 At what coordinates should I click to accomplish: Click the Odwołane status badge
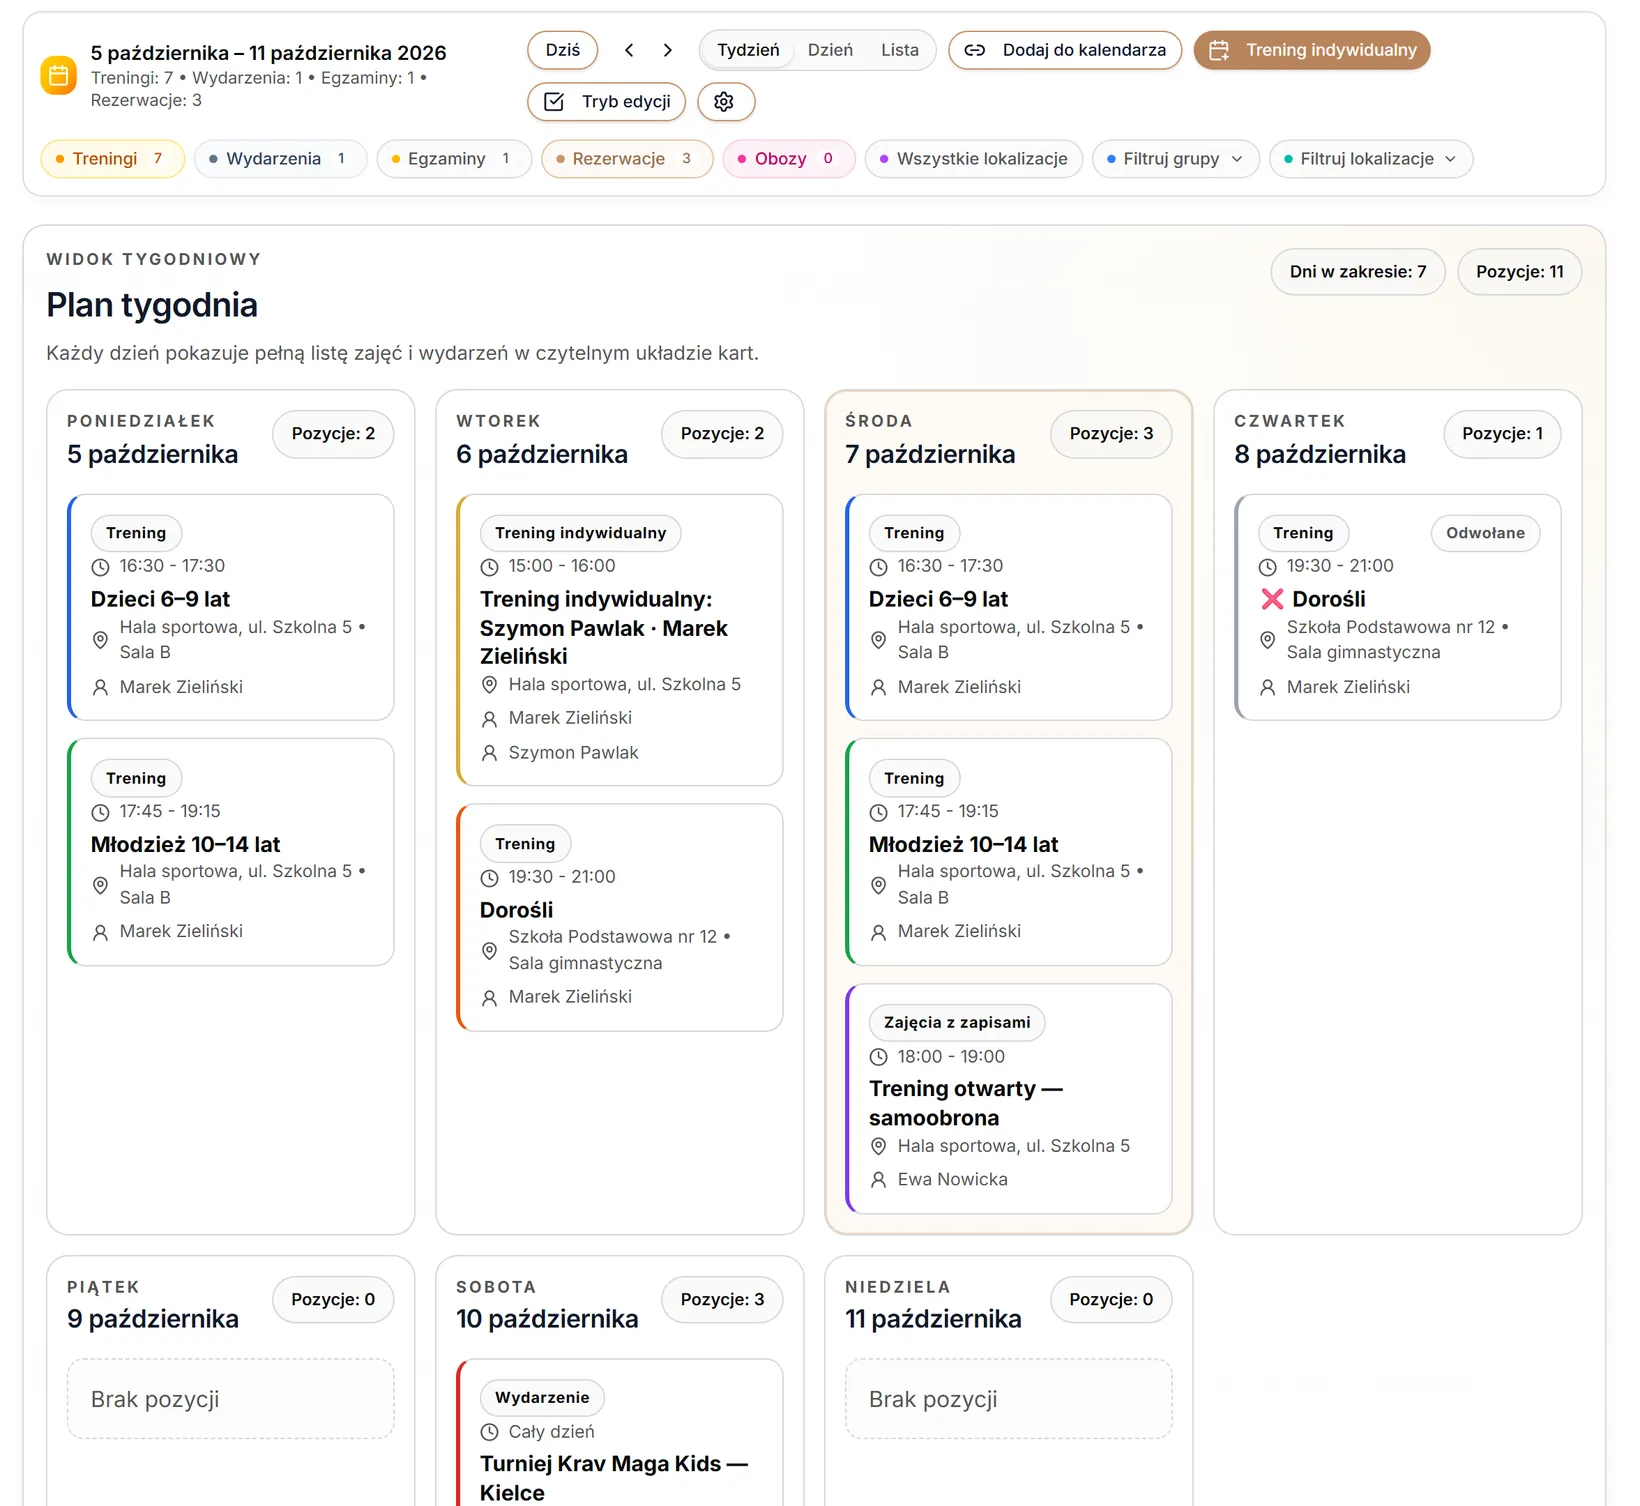pyautogui.click(x=1486, y=533)
